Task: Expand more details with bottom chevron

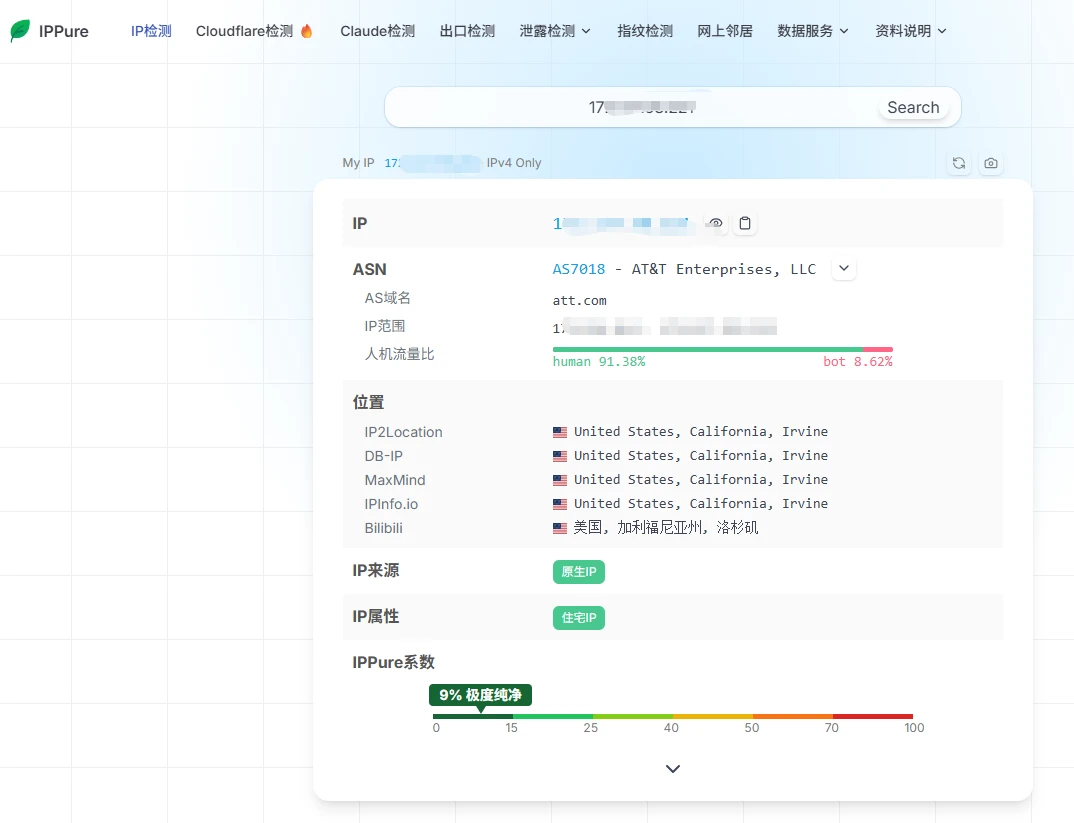Action: 673,769
